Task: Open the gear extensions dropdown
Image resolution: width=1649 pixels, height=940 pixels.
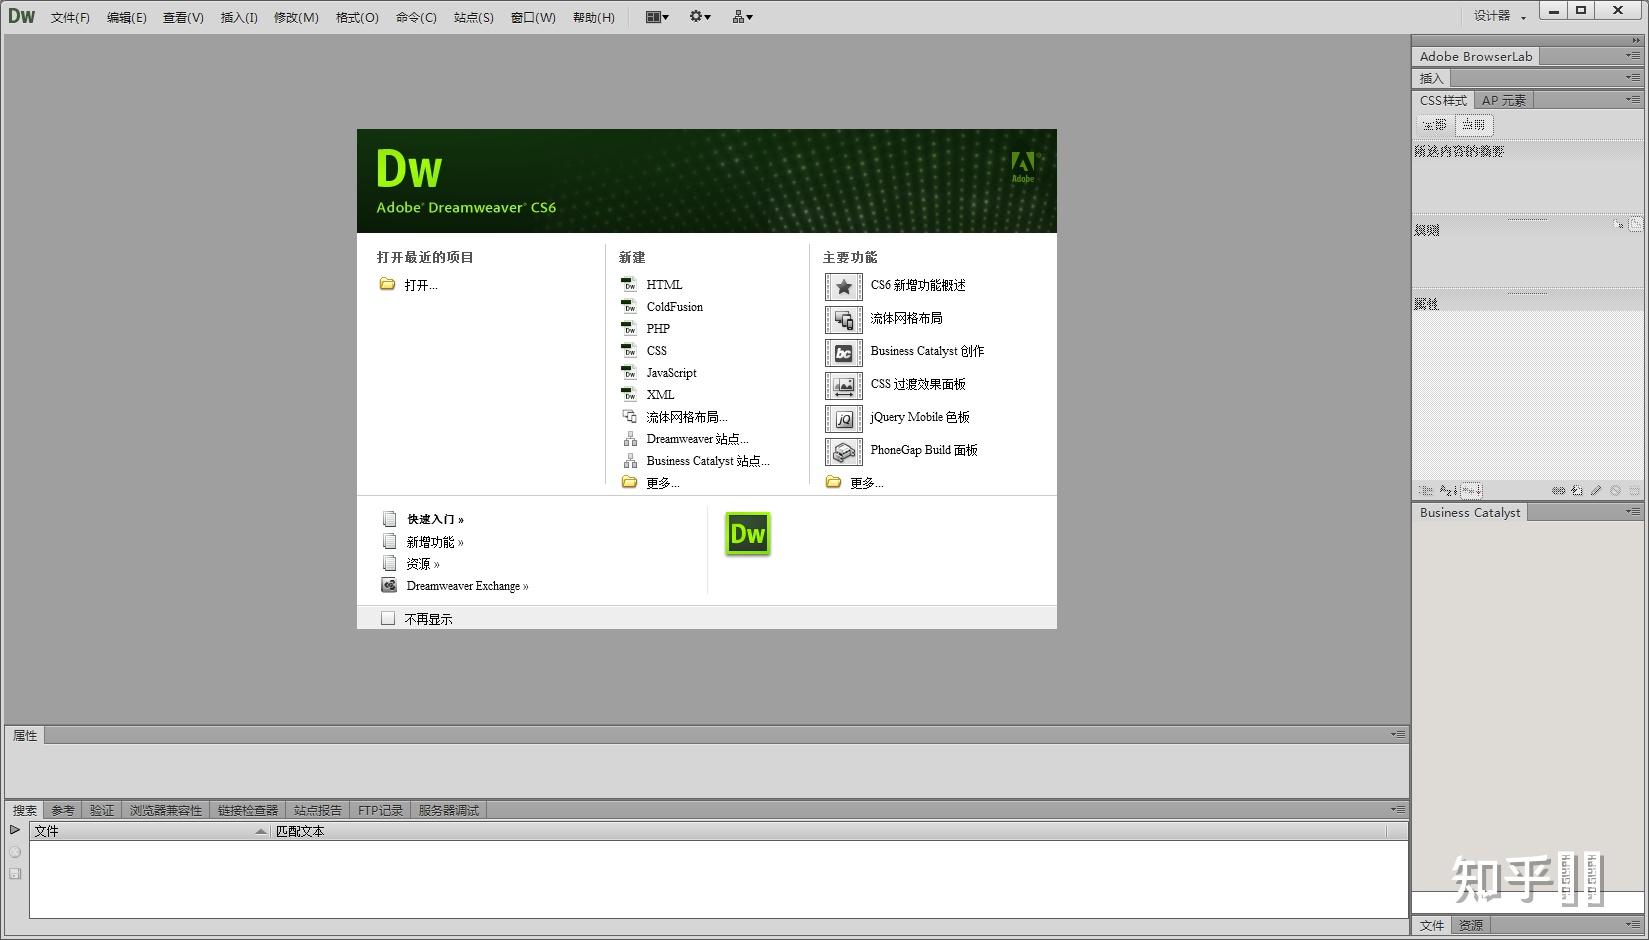Action: [700, 17]
